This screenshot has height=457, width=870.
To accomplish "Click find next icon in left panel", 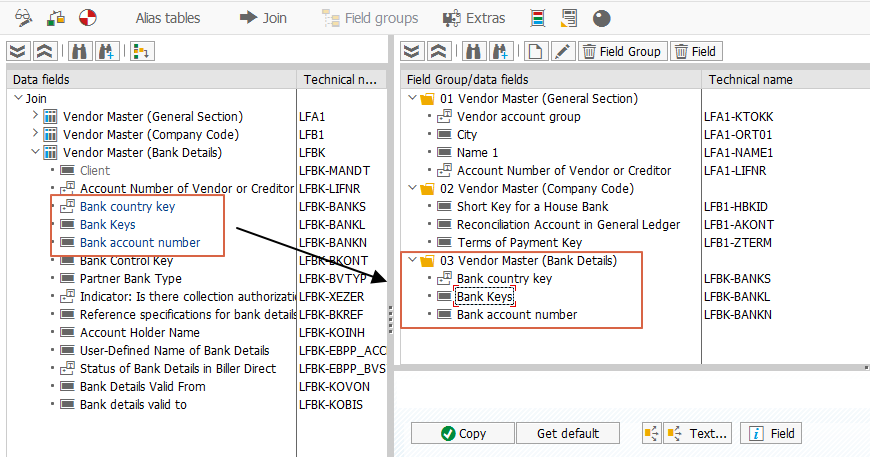I will [107, 52].
